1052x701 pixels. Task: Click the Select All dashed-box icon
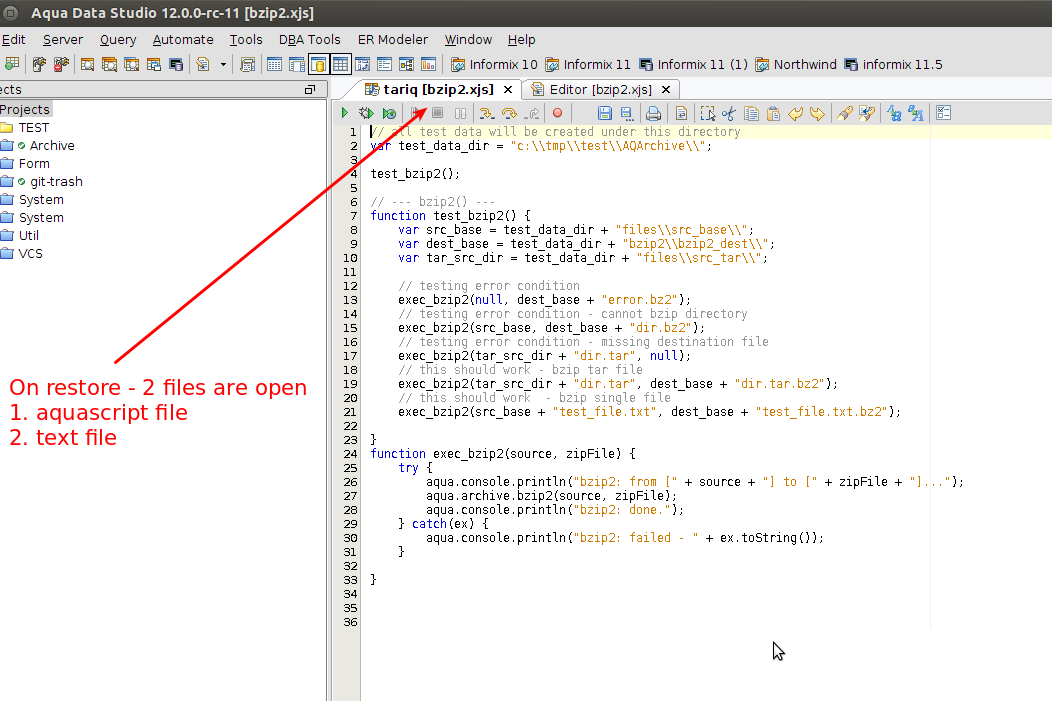click(708, 113)
